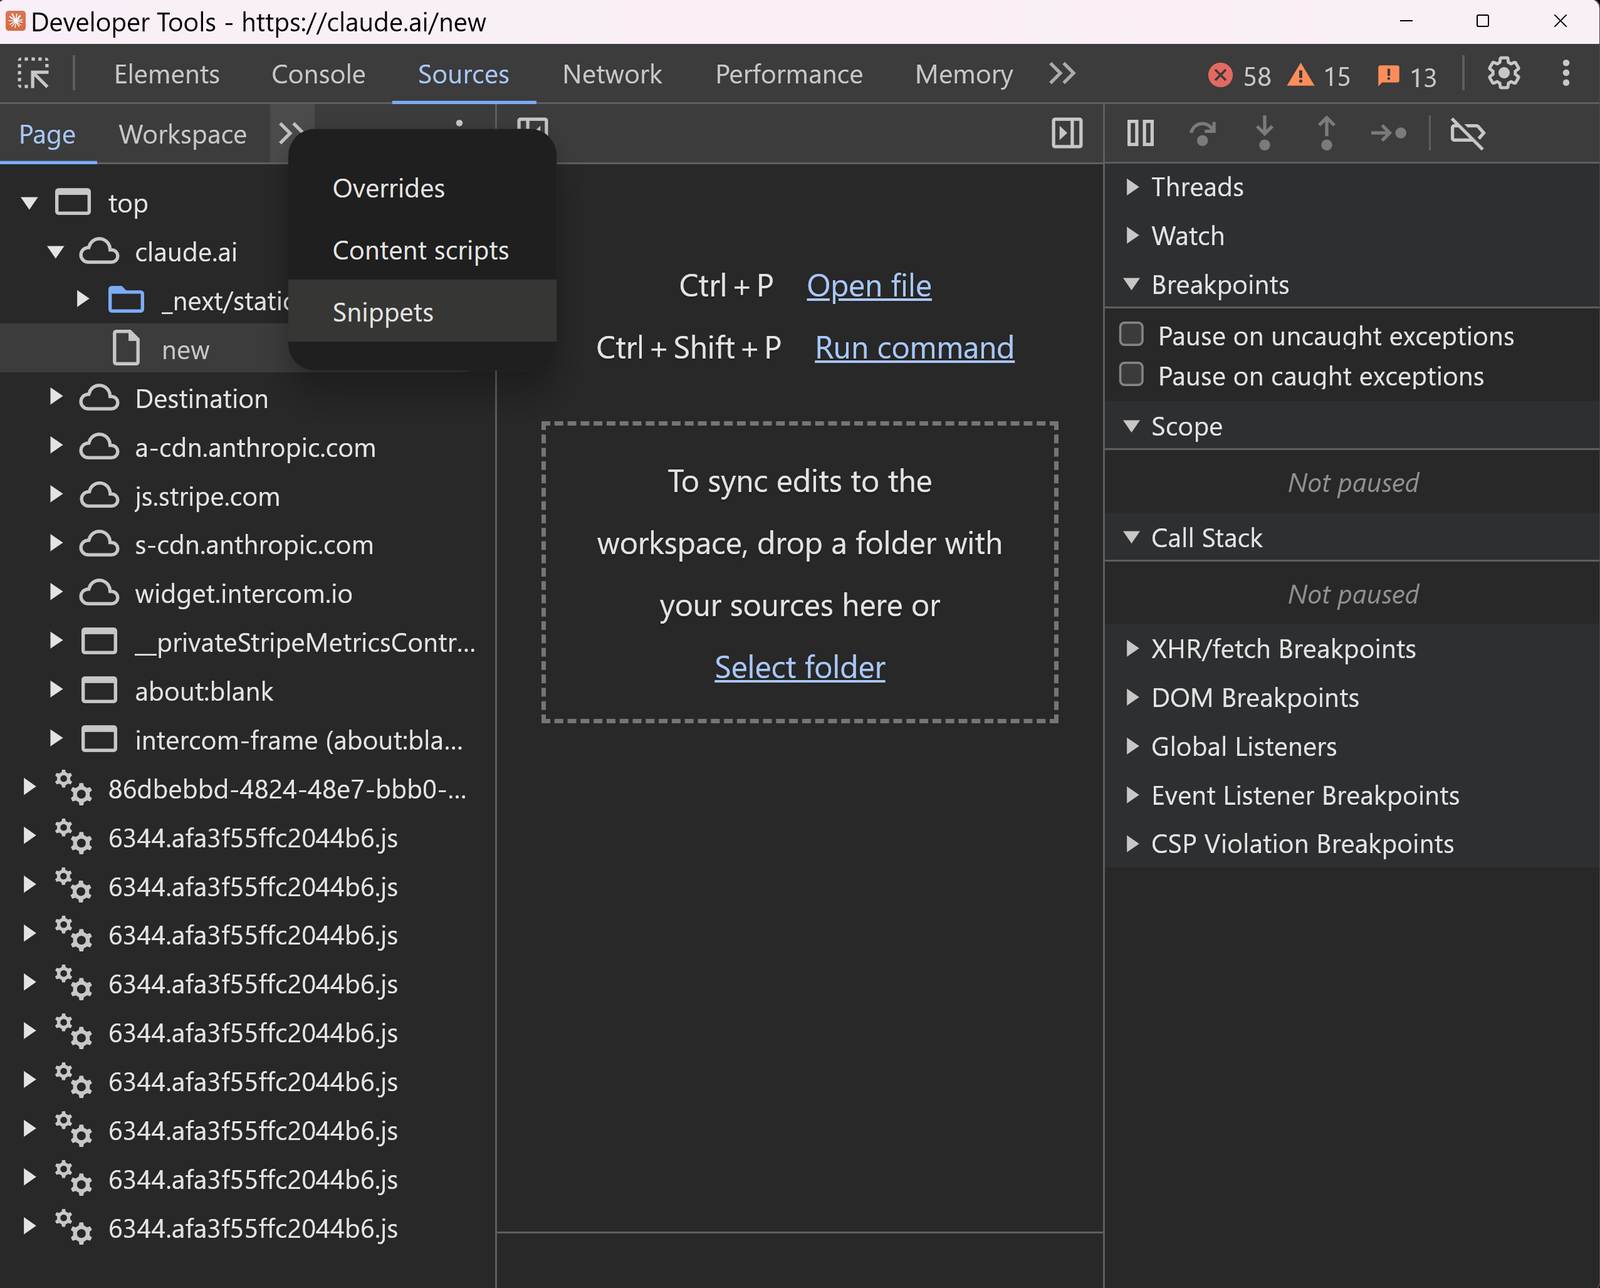The width and height of the screenshot is (1600, 1288).
Task: Deactivate breakpoints icon
Action: click(1467, 133)
